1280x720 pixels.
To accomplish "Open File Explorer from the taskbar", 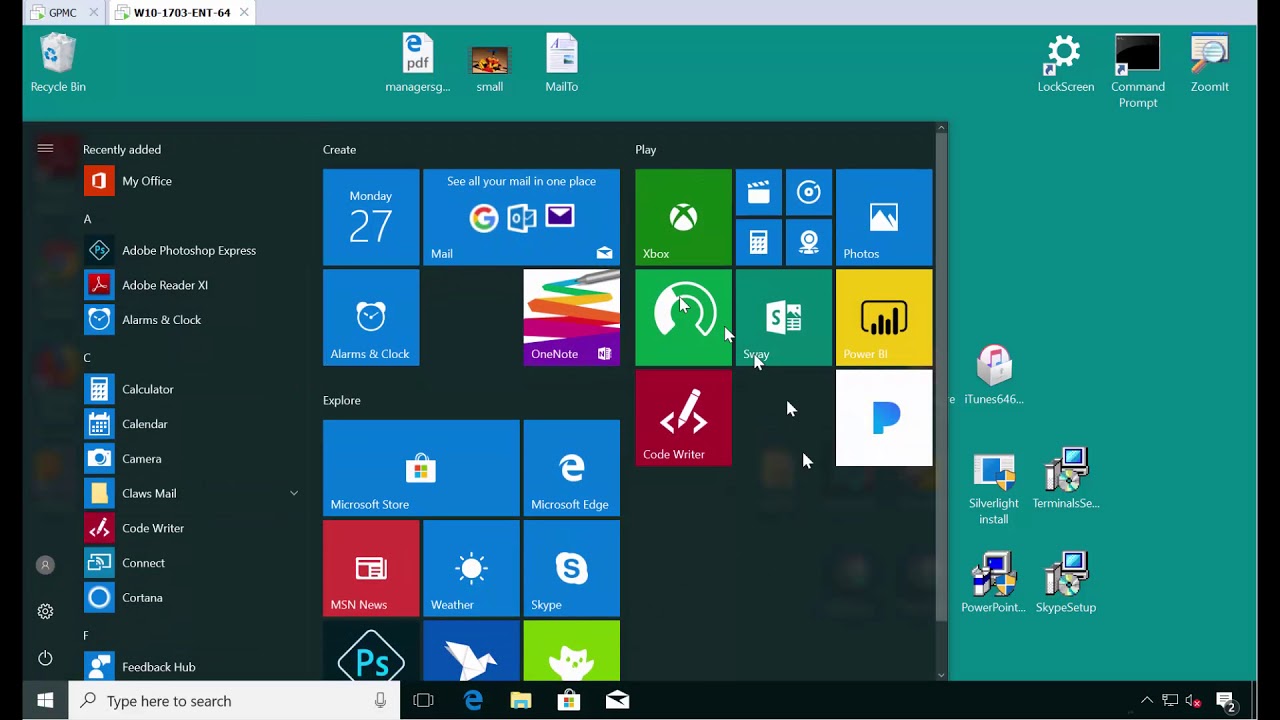I will pyautogui.click(x=521, y=701).
